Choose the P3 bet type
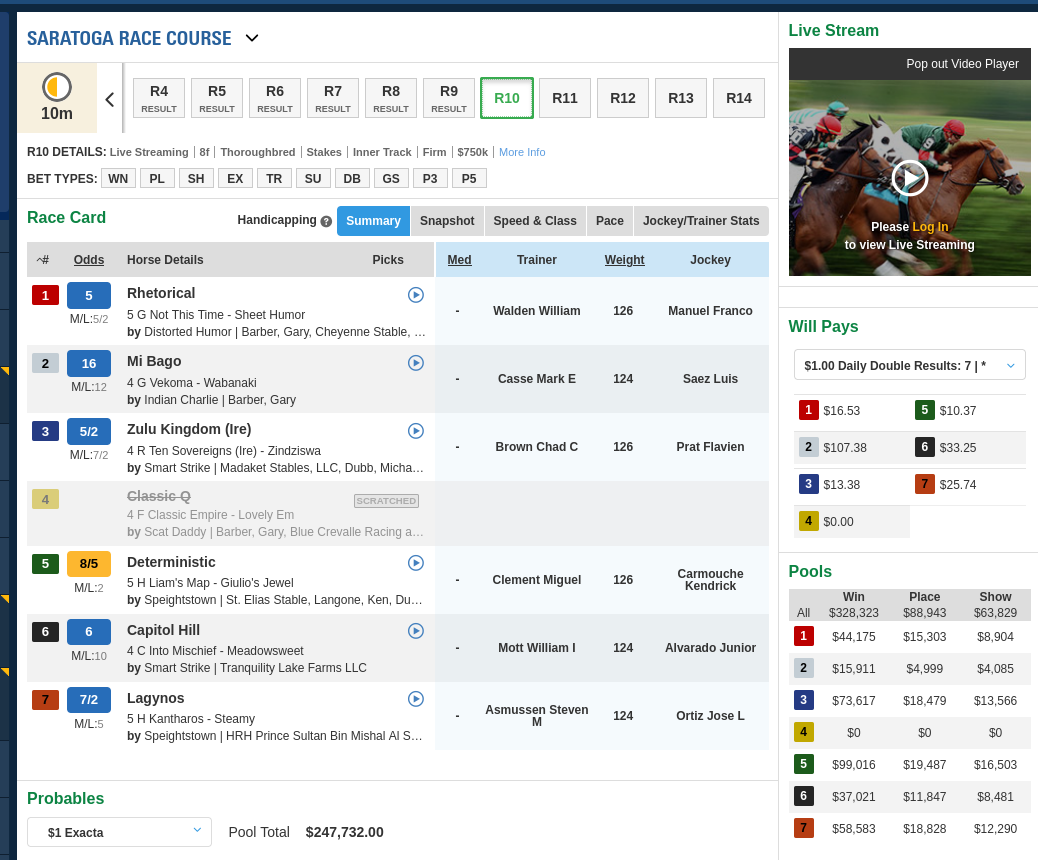Screen dimensions: 1038x860 [430, 179]
